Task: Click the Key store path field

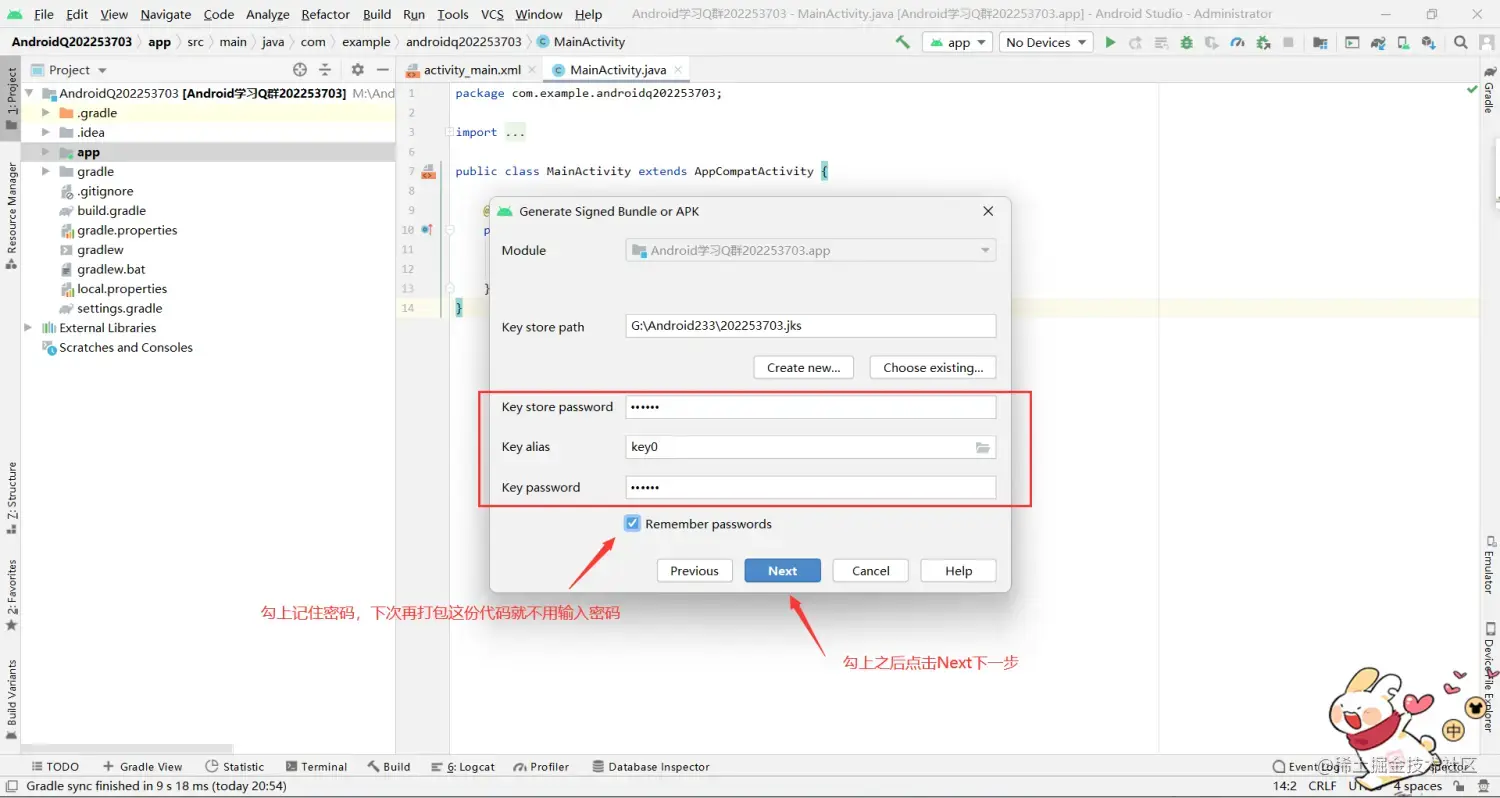Action: click(811, 326)
